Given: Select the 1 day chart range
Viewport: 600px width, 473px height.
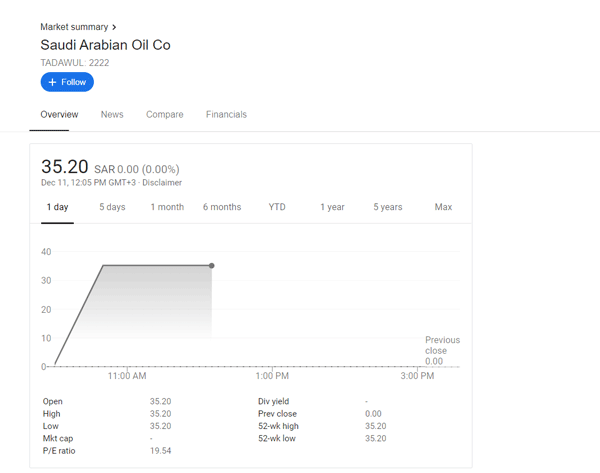Looking at the screenshot, I should point(58,207).
